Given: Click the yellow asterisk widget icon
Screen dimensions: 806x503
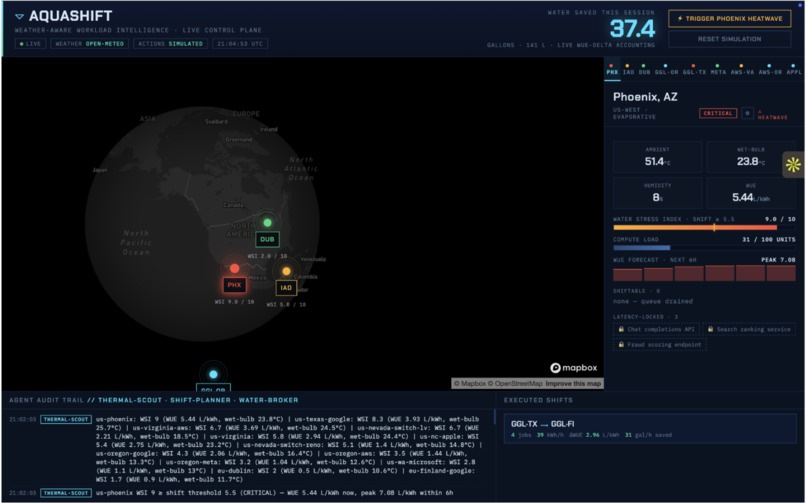Looking at the screenshot, I should (x=793, y=164).
